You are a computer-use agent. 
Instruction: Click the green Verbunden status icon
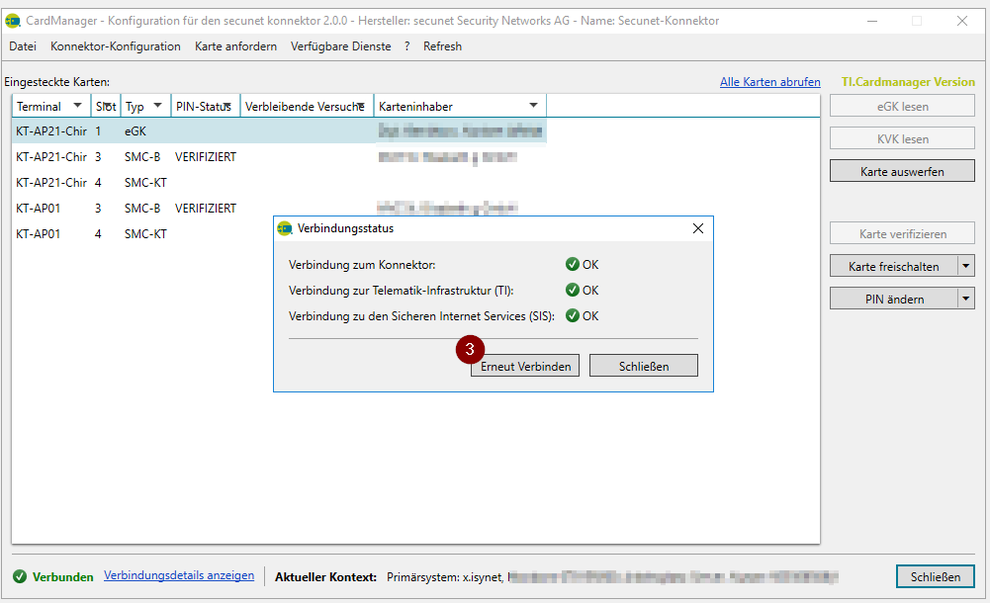[x=20, y=576]
